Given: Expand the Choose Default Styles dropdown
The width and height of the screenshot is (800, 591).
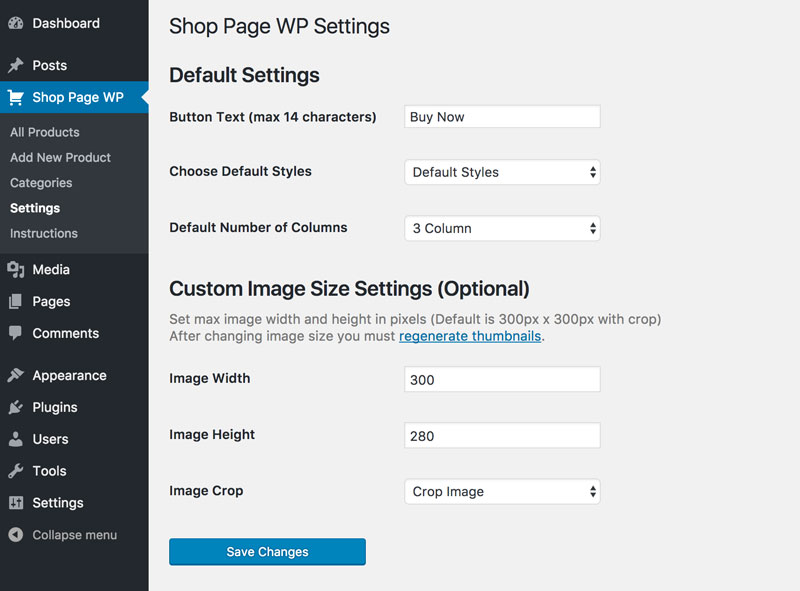Looking at the screenshot, I should [502, 172].
